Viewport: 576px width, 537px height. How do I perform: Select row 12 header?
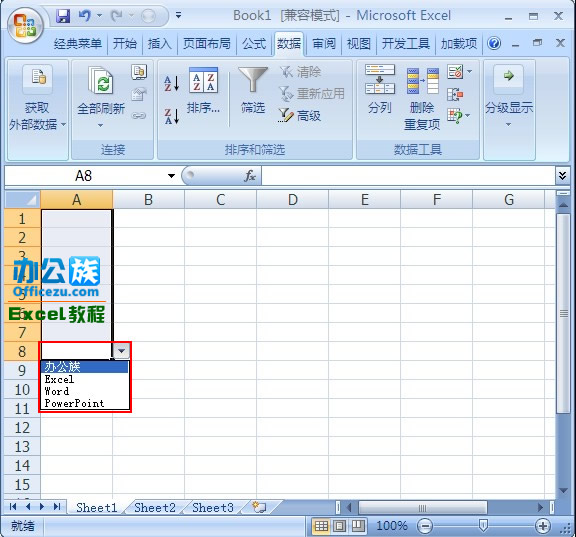pyautogui.click(x=22, y=428)
